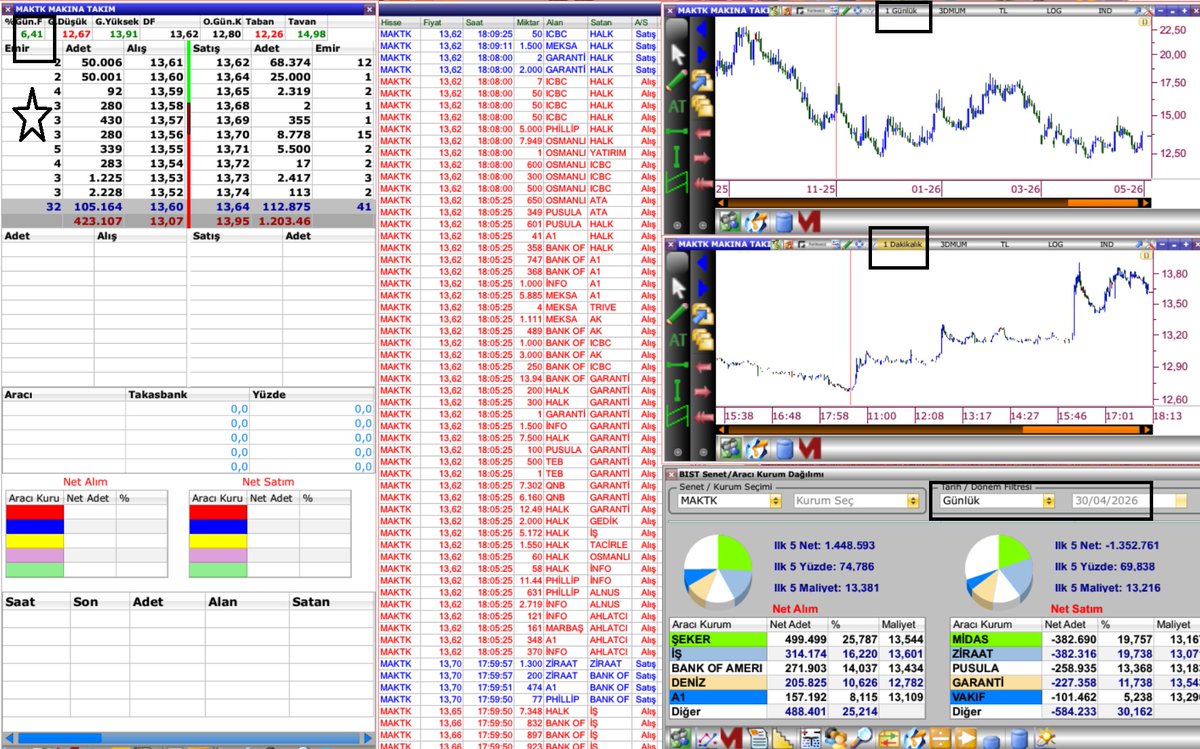The height and width of the screenshot is (749, 1200).
Task: Expand the Günlük period filter dropdown
Action: pos(1048,500)
